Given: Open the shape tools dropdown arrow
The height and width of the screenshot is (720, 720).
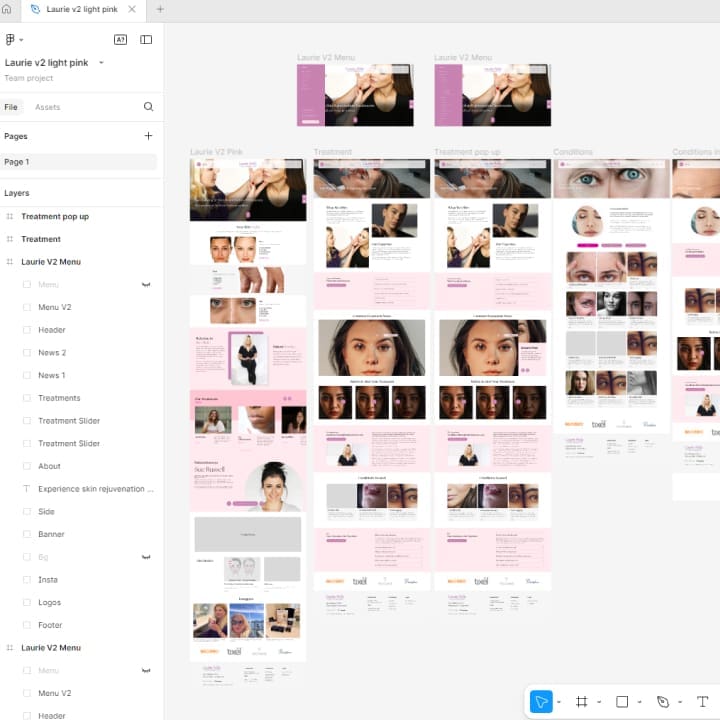Looking at the screenshot, I should 639,702.
